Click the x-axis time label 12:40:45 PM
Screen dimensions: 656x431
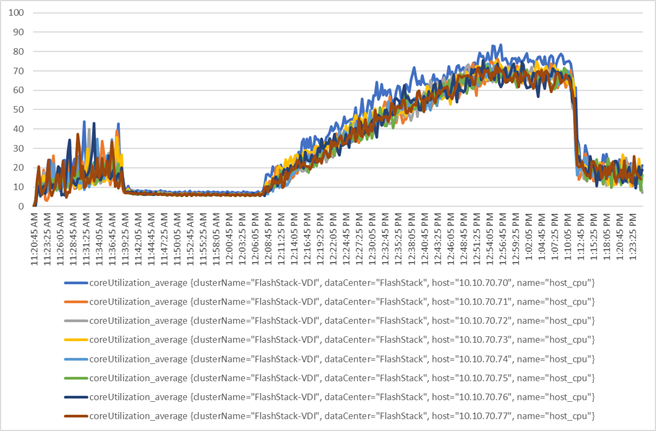(425, 239)
